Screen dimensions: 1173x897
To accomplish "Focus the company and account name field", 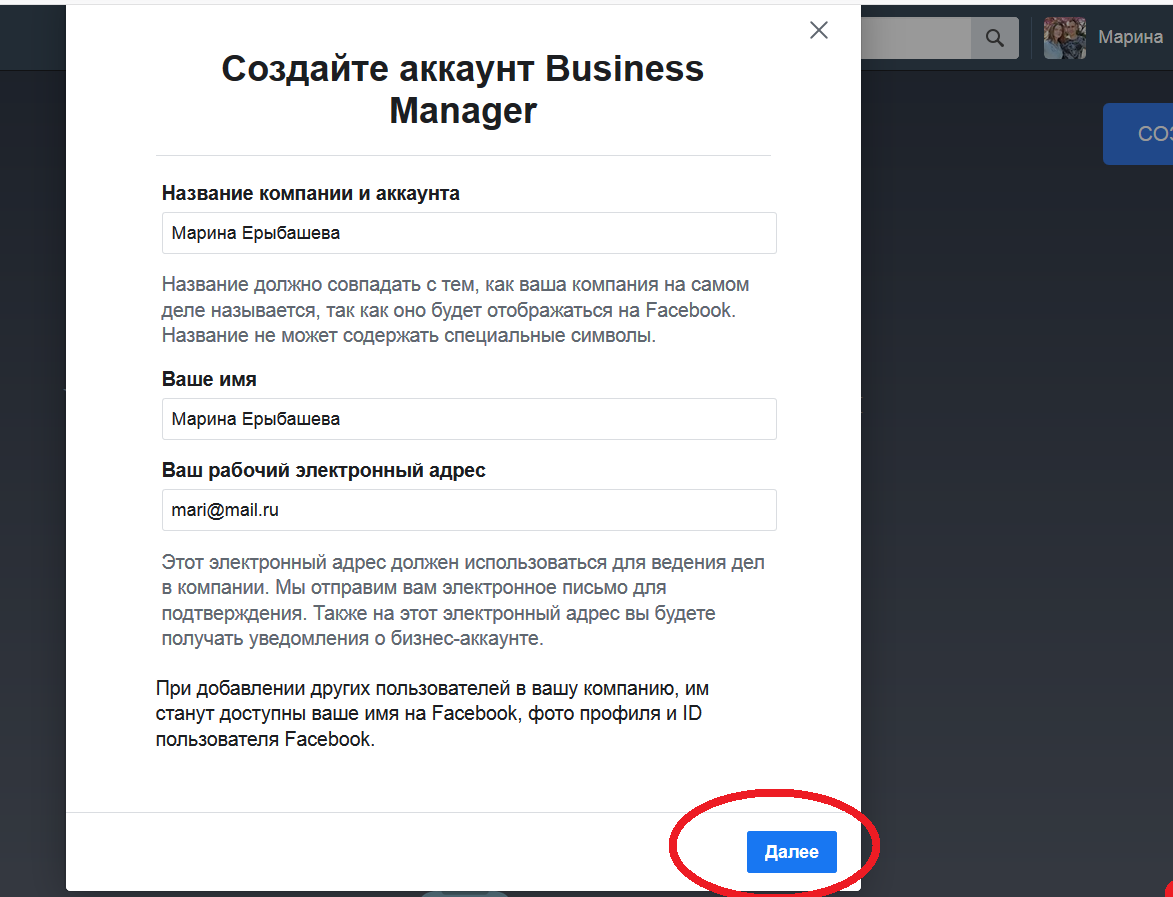I will tap(469, 233).
